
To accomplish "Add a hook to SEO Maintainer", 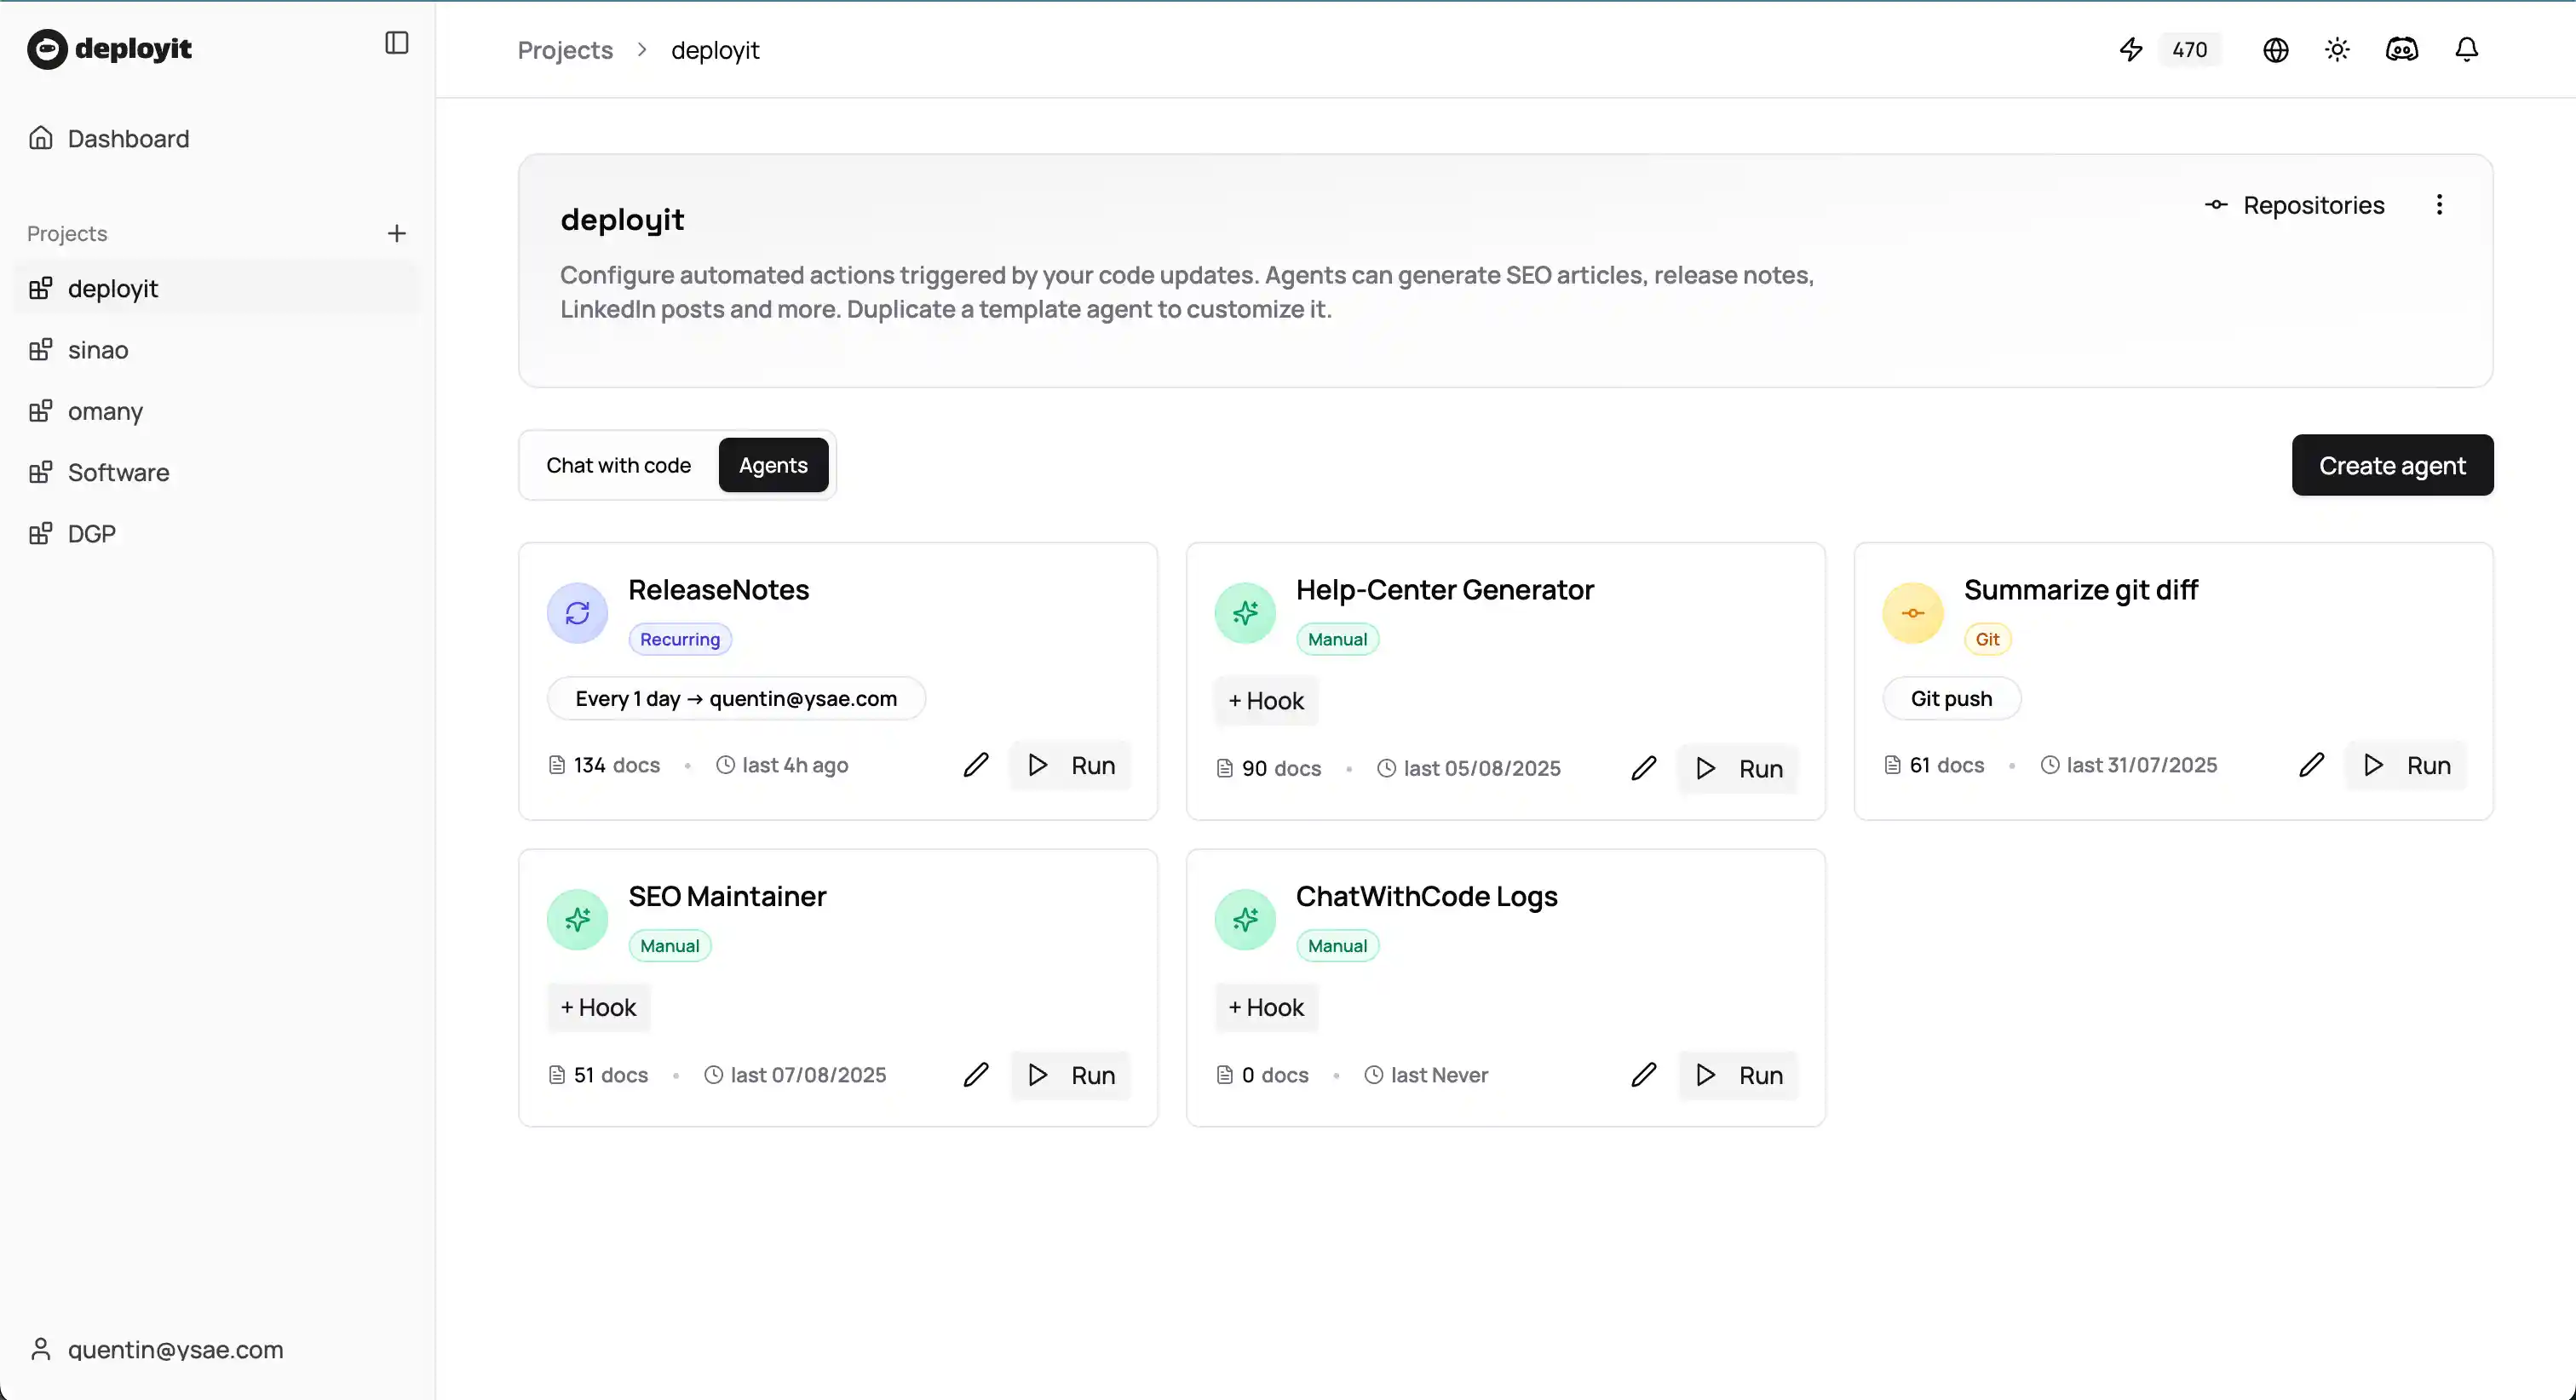I will click(x=597, y=1007).
